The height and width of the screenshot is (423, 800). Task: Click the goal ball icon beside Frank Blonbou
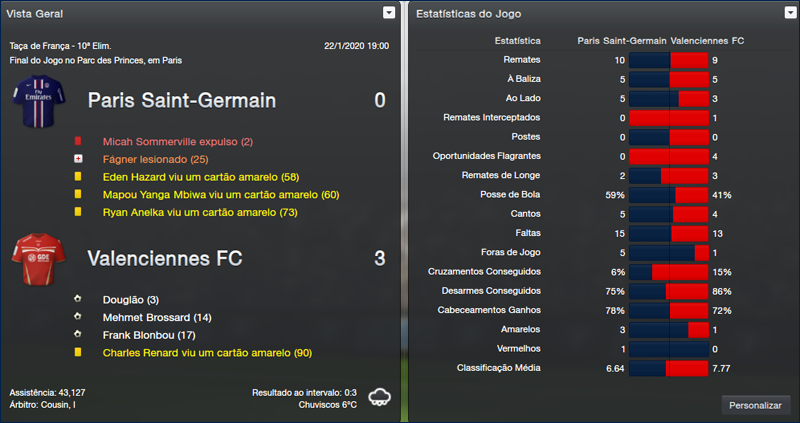coord(77,335)
